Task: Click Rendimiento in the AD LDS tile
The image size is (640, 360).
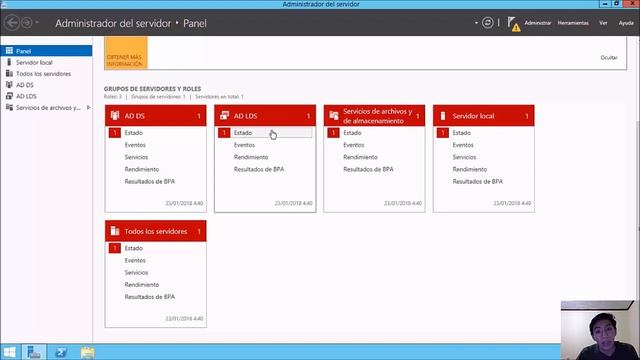Action: click(251, 157)
